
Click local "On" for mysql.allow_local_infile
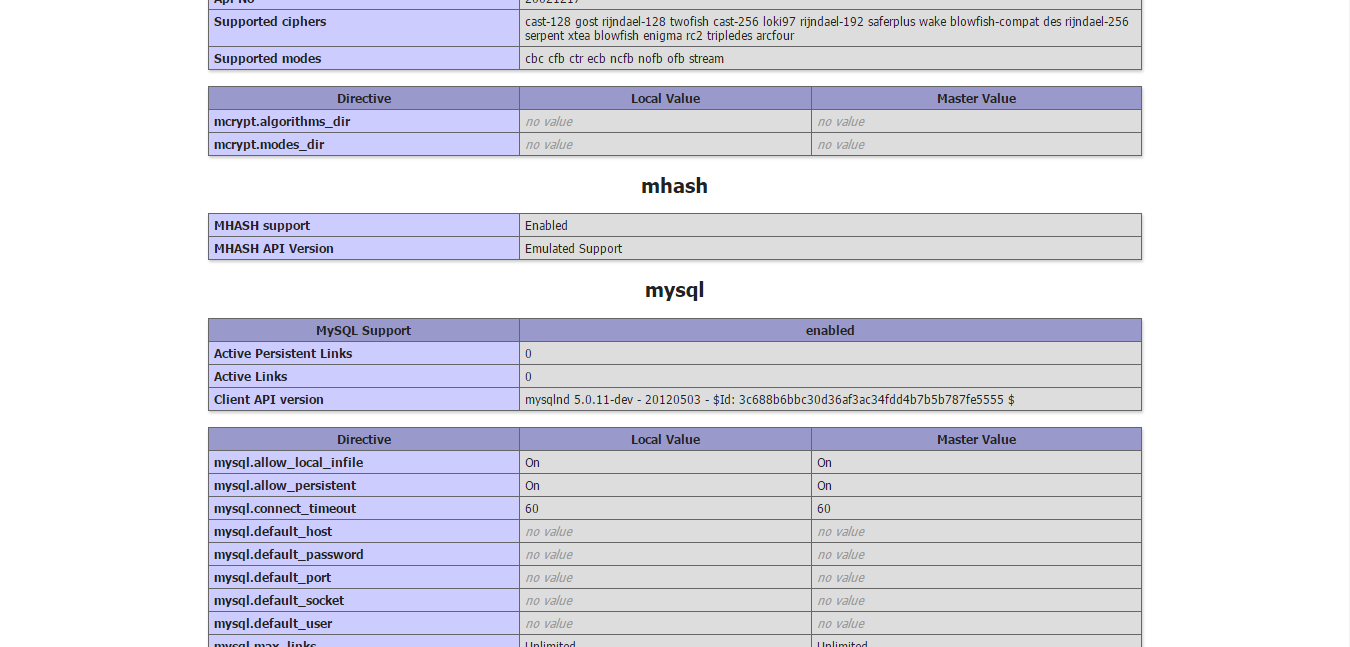[x=532, y=462]
